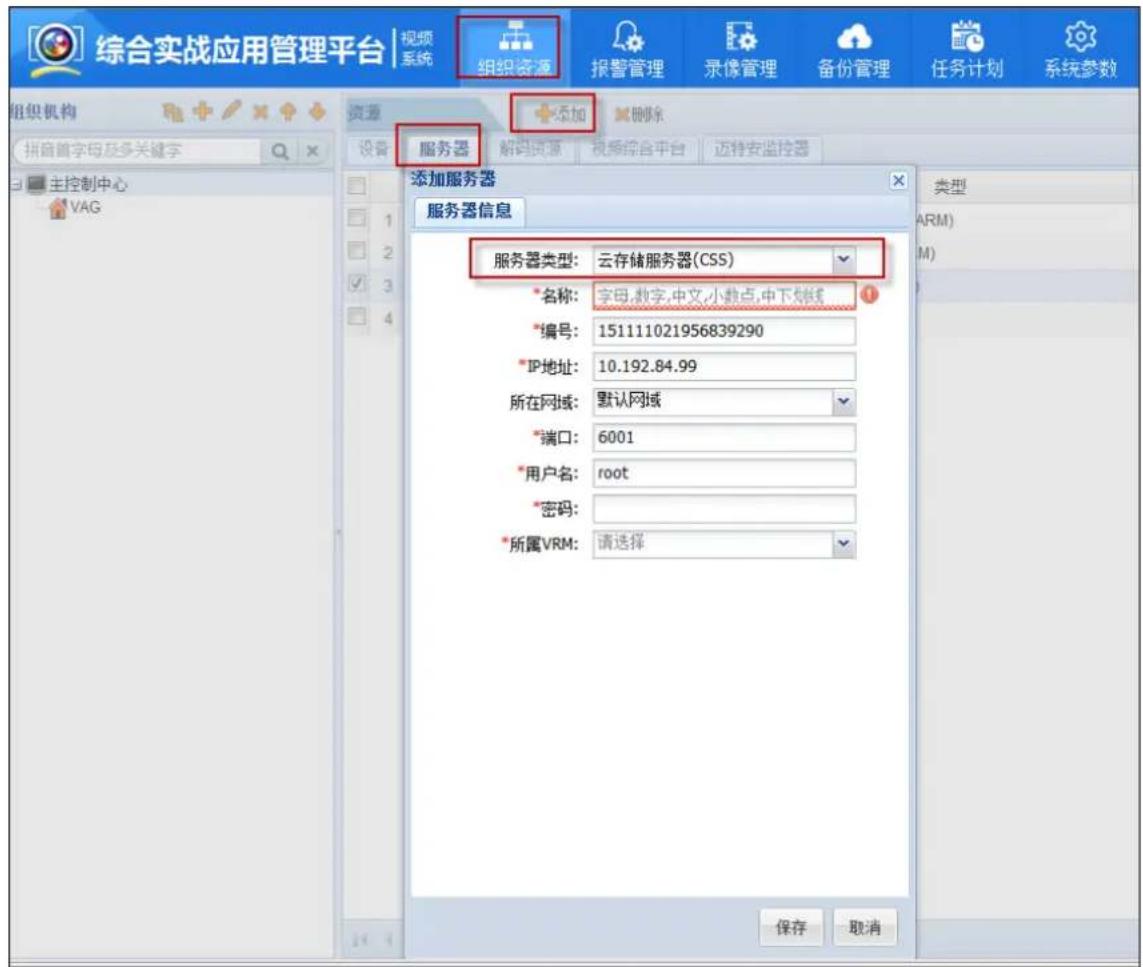1143x967 pixels.
Task: Focus the 用户名 username input field
Action: pos(724,473)
